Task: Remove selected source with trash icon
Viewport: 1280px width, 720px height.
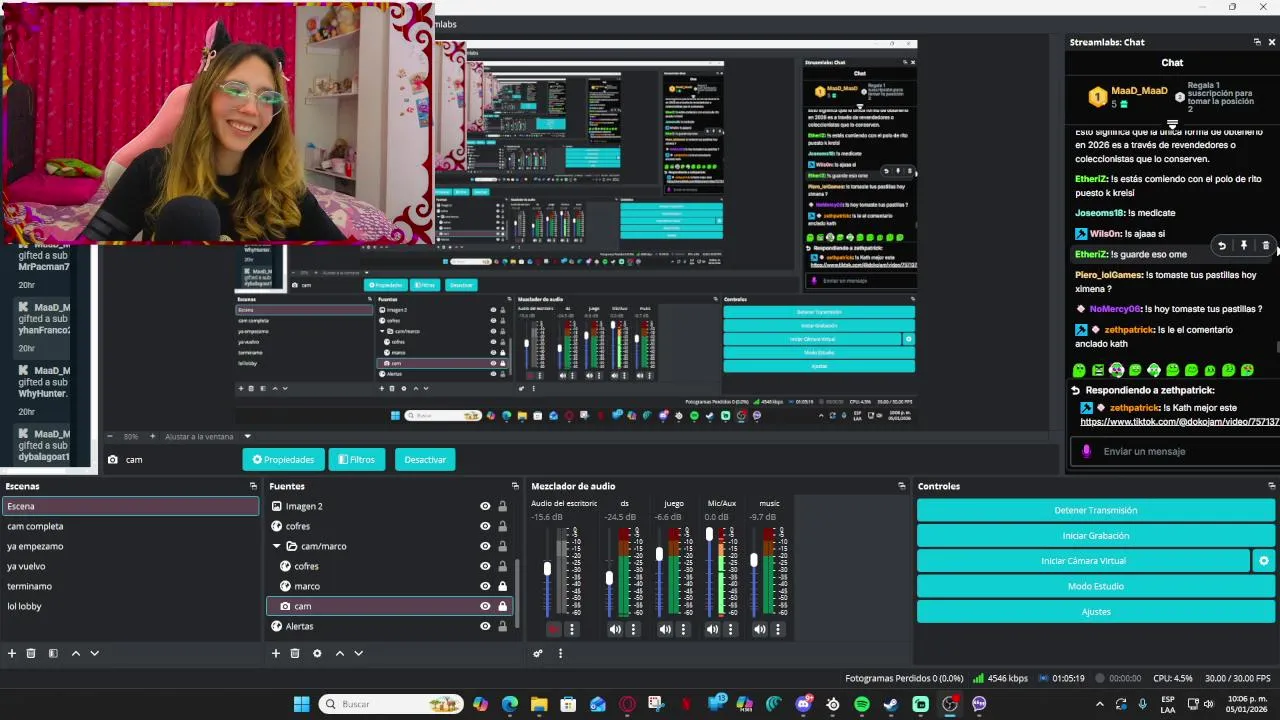Action: (x=295, y=653)
